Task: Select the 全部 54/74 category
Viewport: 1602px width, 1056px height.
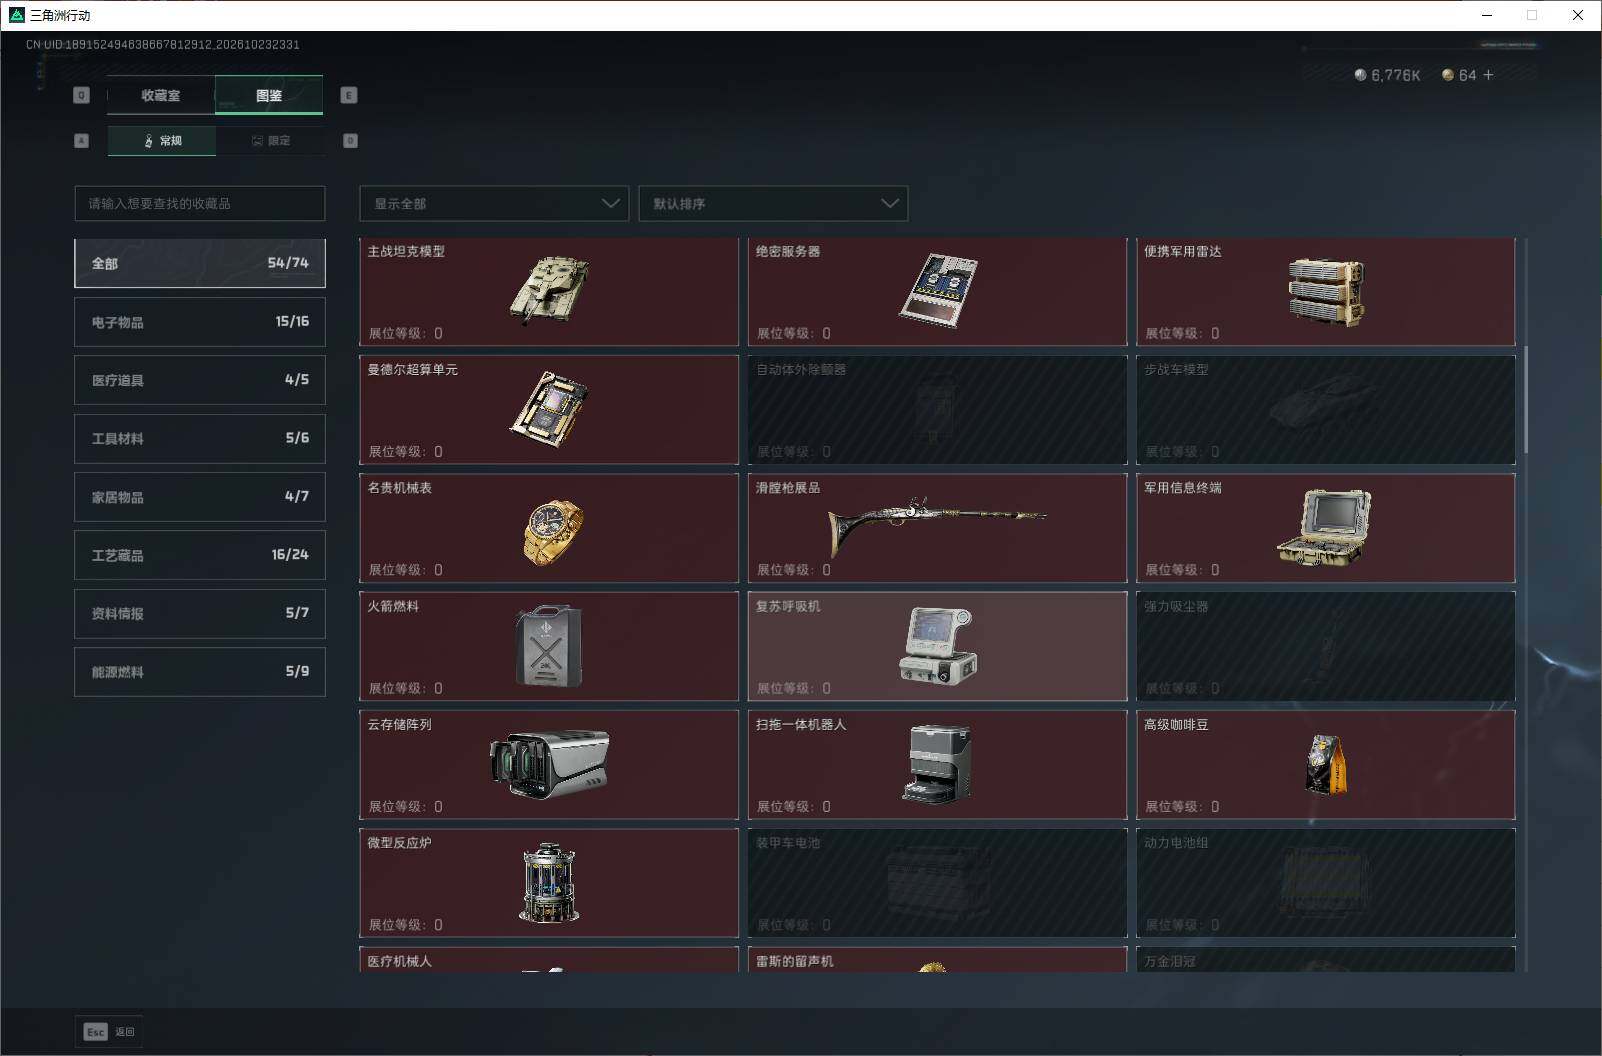Action: point(200,263)
